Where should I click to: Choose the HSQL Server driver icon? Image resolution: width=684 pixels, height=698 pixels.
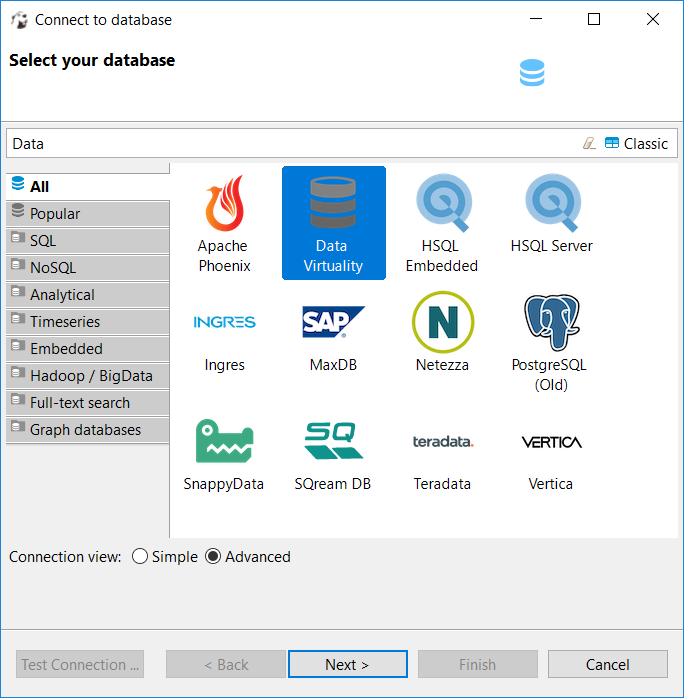[x=552, y=203]
